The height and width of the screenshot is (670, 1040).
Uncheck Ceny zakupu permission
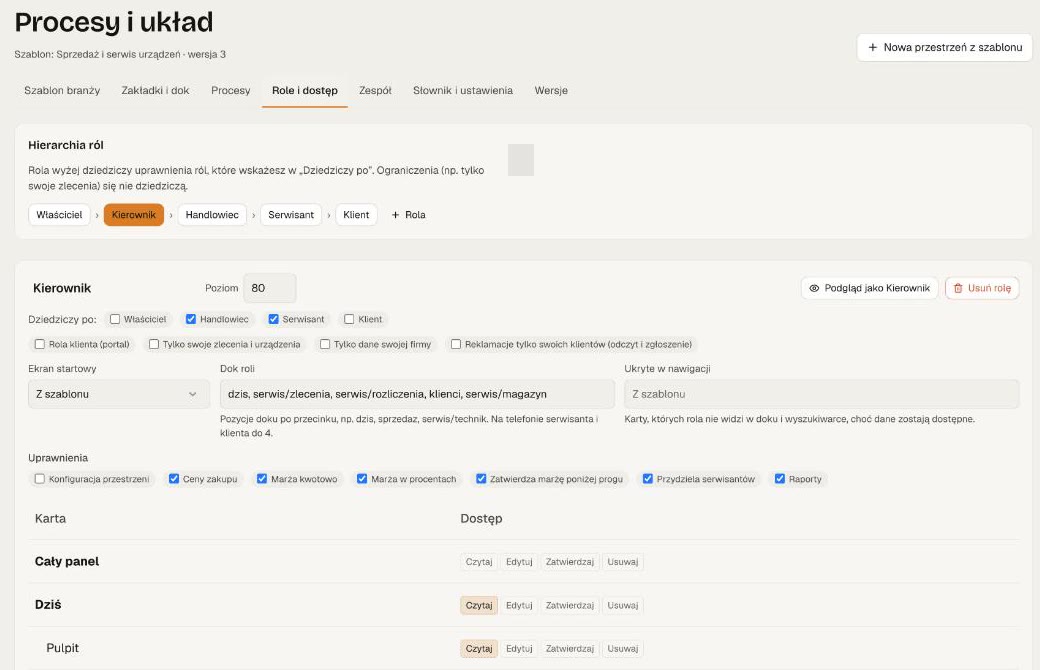174,479
